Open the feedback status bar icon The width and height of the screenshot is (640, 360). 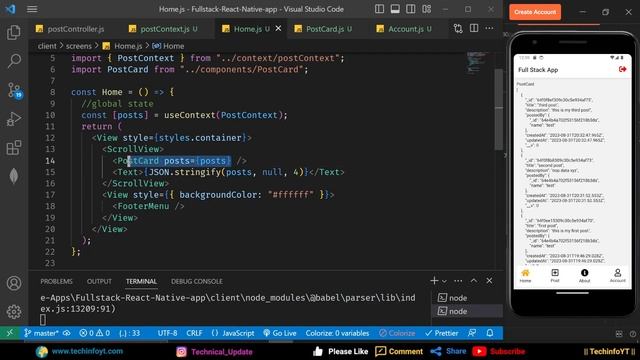472,333
